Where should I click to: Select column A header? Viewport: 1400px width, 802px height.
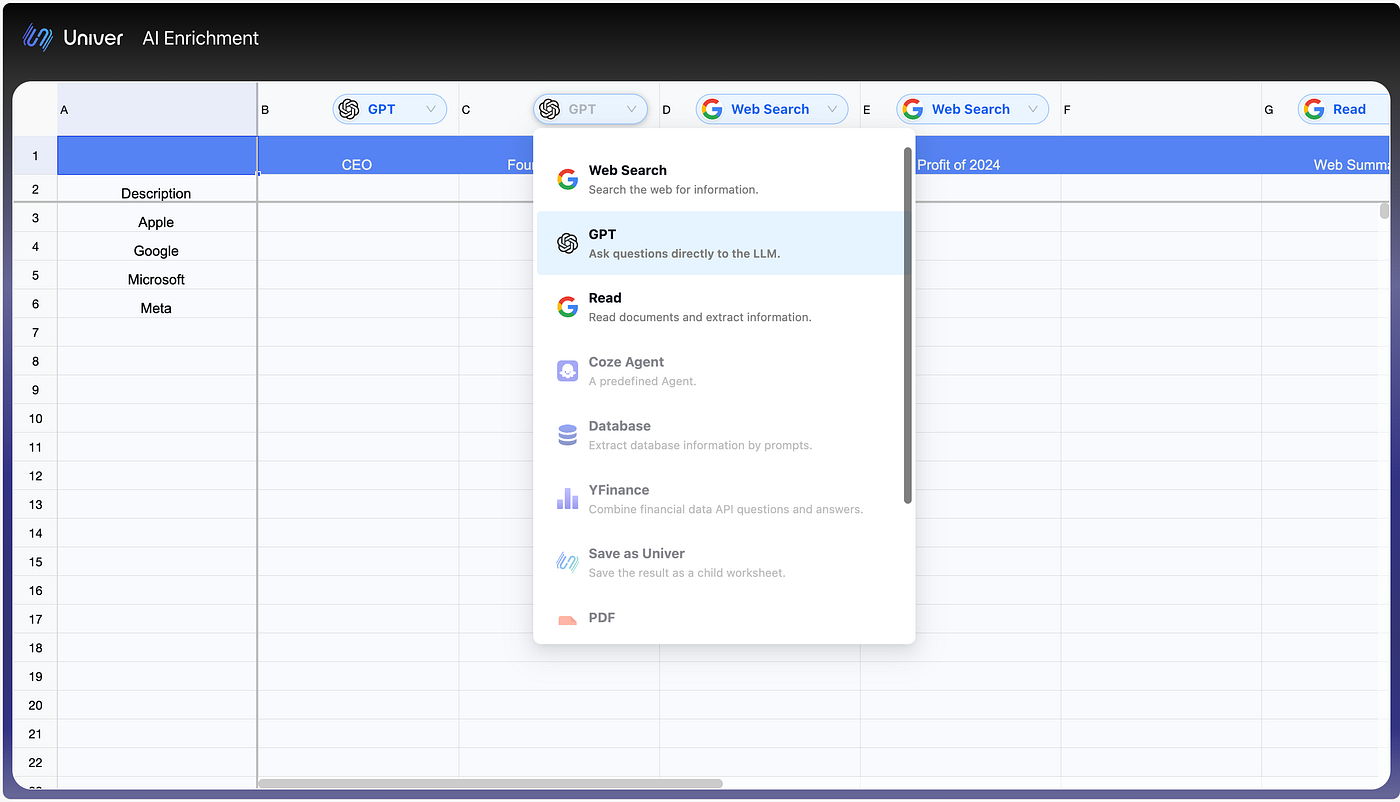[157, 109]
